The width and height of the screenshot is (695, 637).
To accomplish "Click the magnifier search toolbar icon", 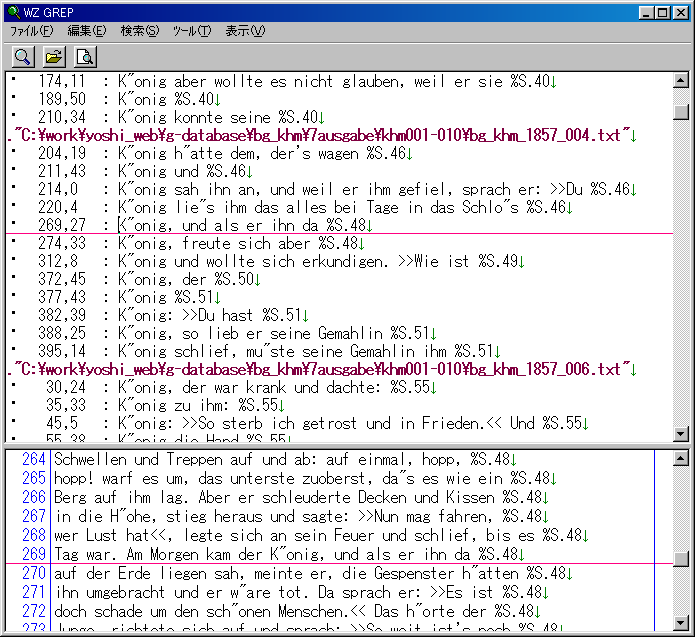I will tap(23, 57).
